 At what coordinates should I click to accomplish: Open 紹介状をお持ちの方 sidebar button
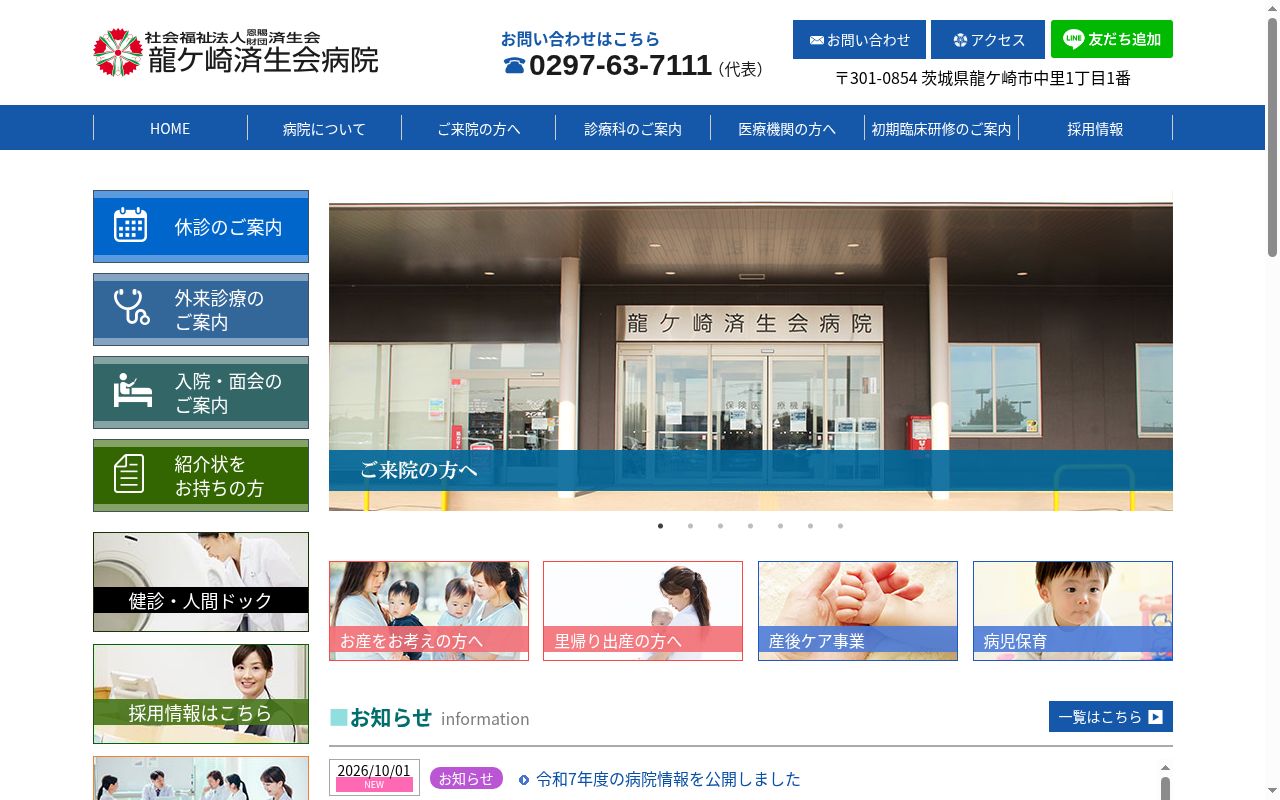(x=201, y=475)
